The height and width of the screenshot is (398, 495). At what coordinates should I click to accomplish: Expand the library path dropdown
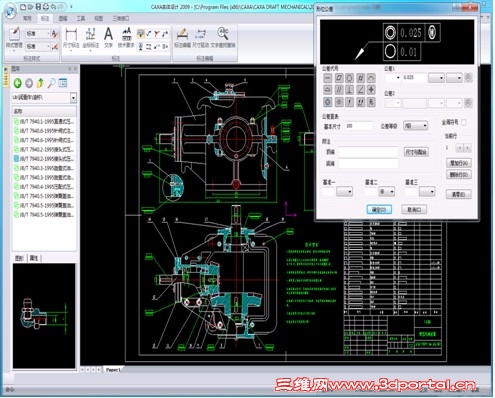point(73,98)
